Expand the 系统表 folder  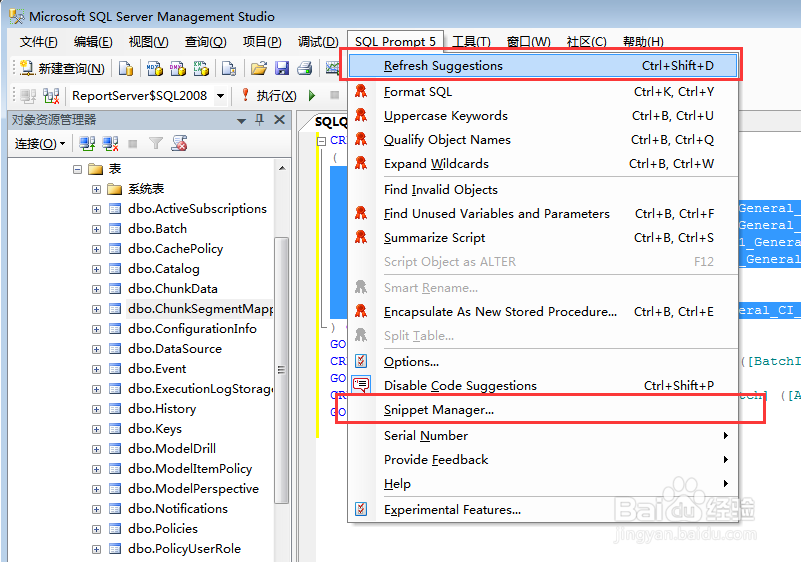point(96,190)
